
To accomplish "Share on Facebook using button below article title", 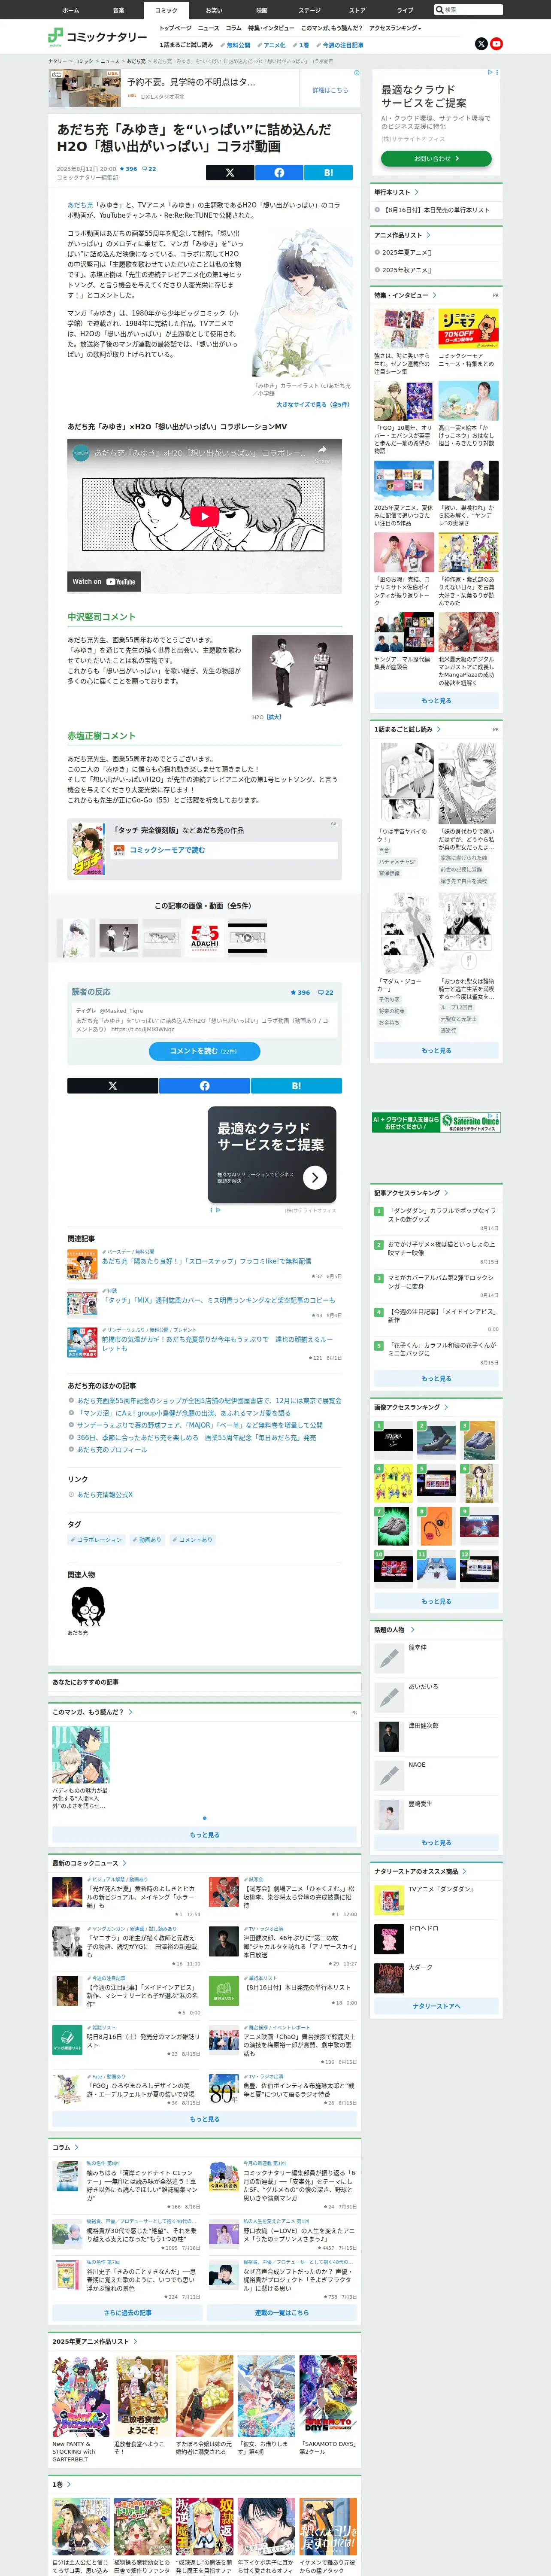I will [279, 173].
